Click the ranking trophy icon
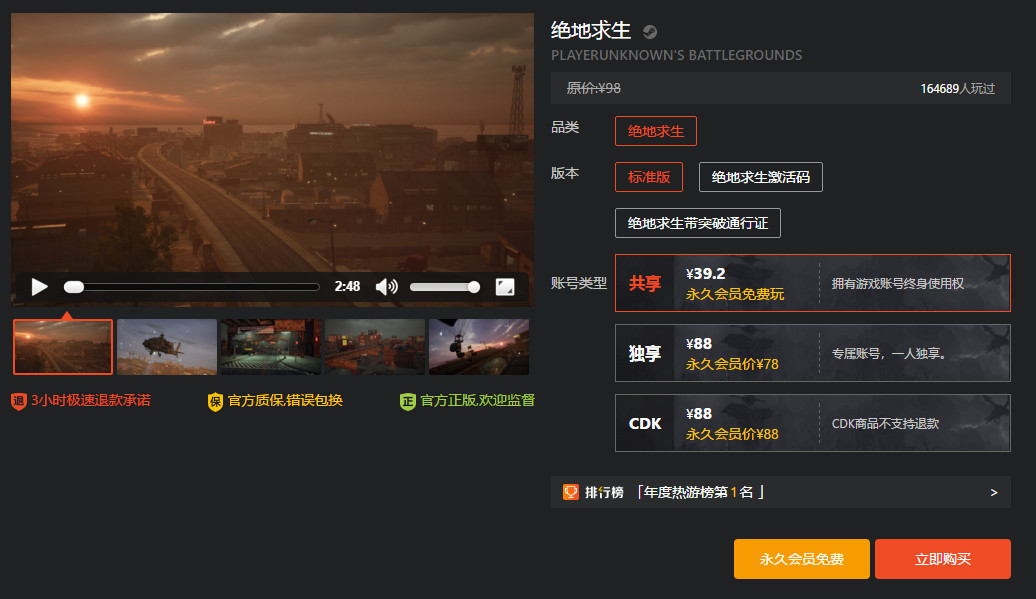 point(570,492)
